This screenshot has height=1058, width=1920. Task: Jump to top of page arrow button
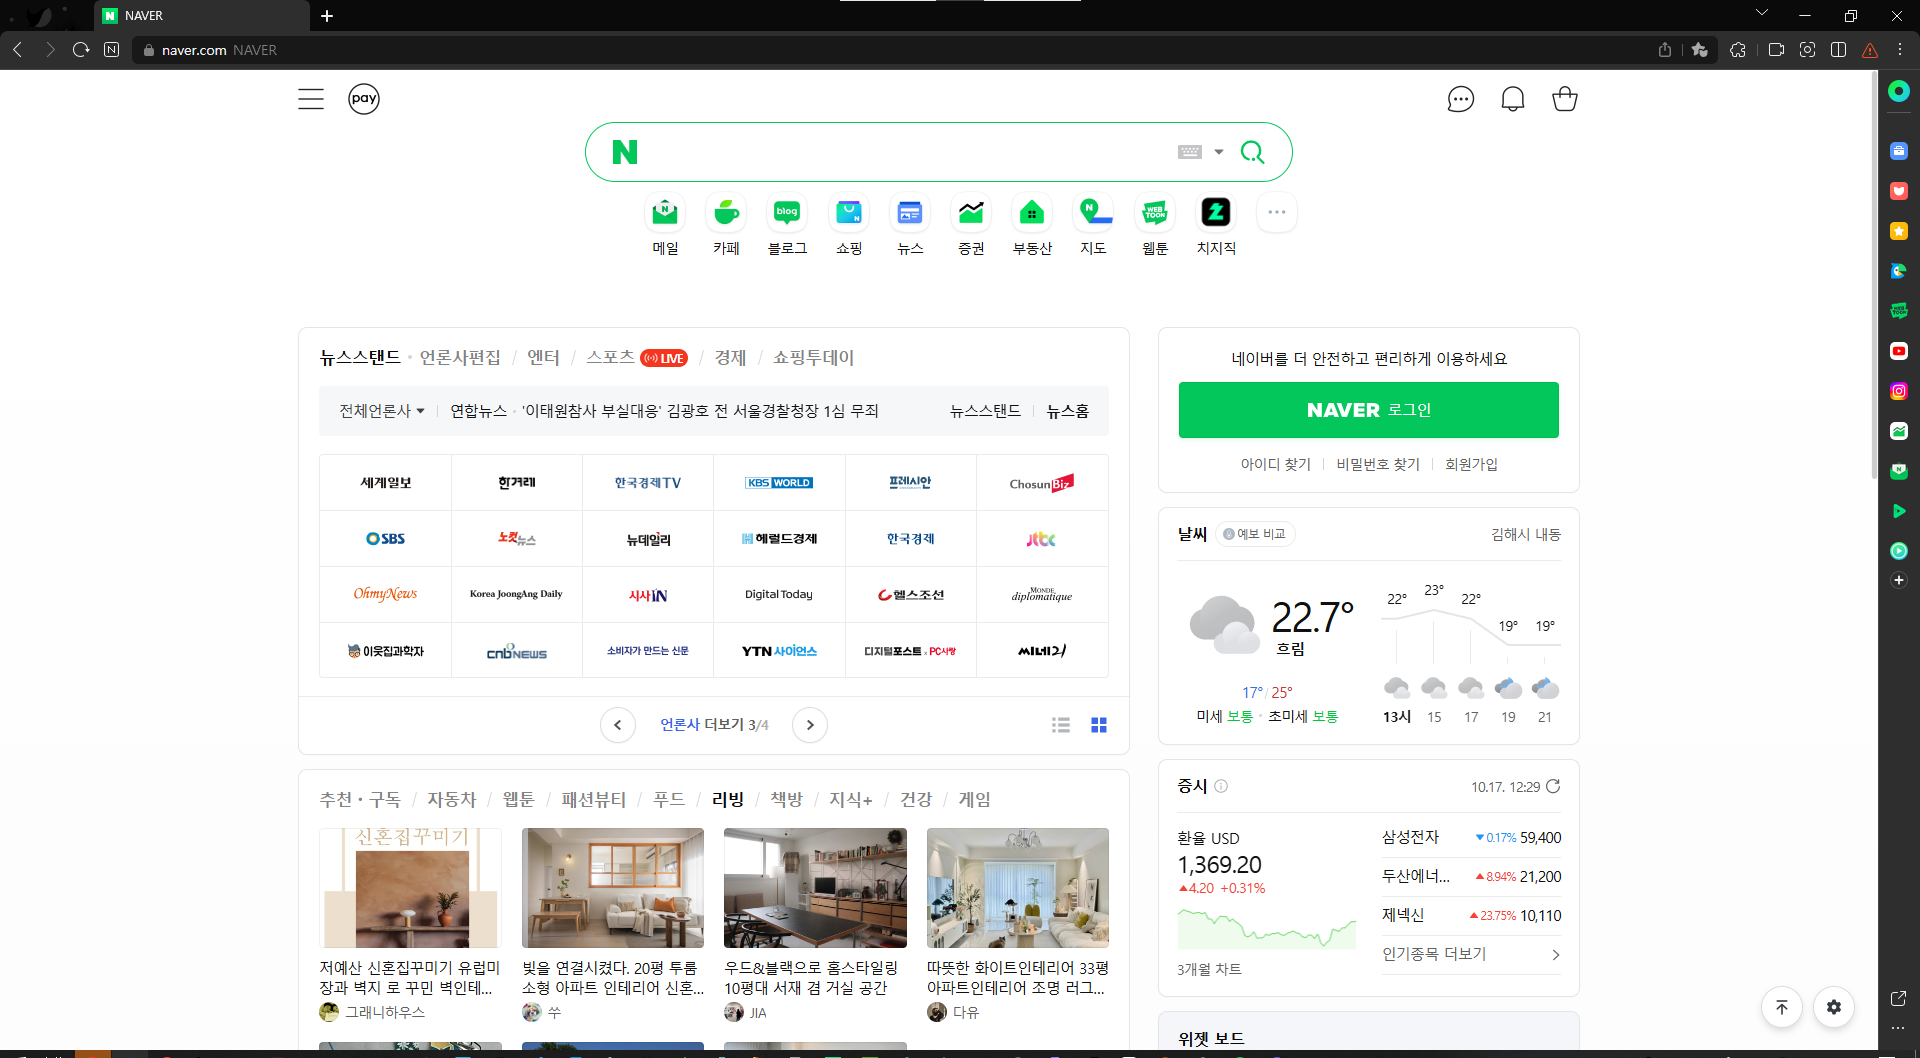(1782, 1007)
